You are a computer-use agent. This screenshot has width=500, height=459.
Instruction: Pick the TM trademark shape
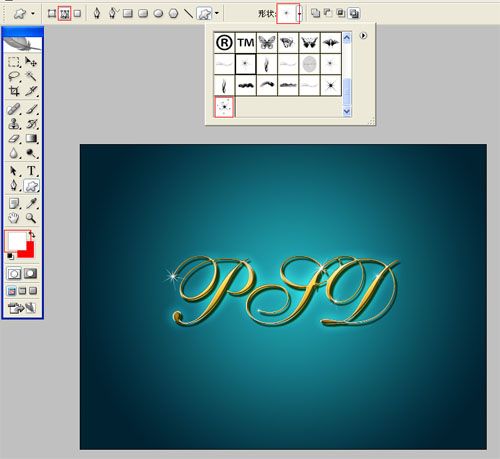tap(246, 42)
